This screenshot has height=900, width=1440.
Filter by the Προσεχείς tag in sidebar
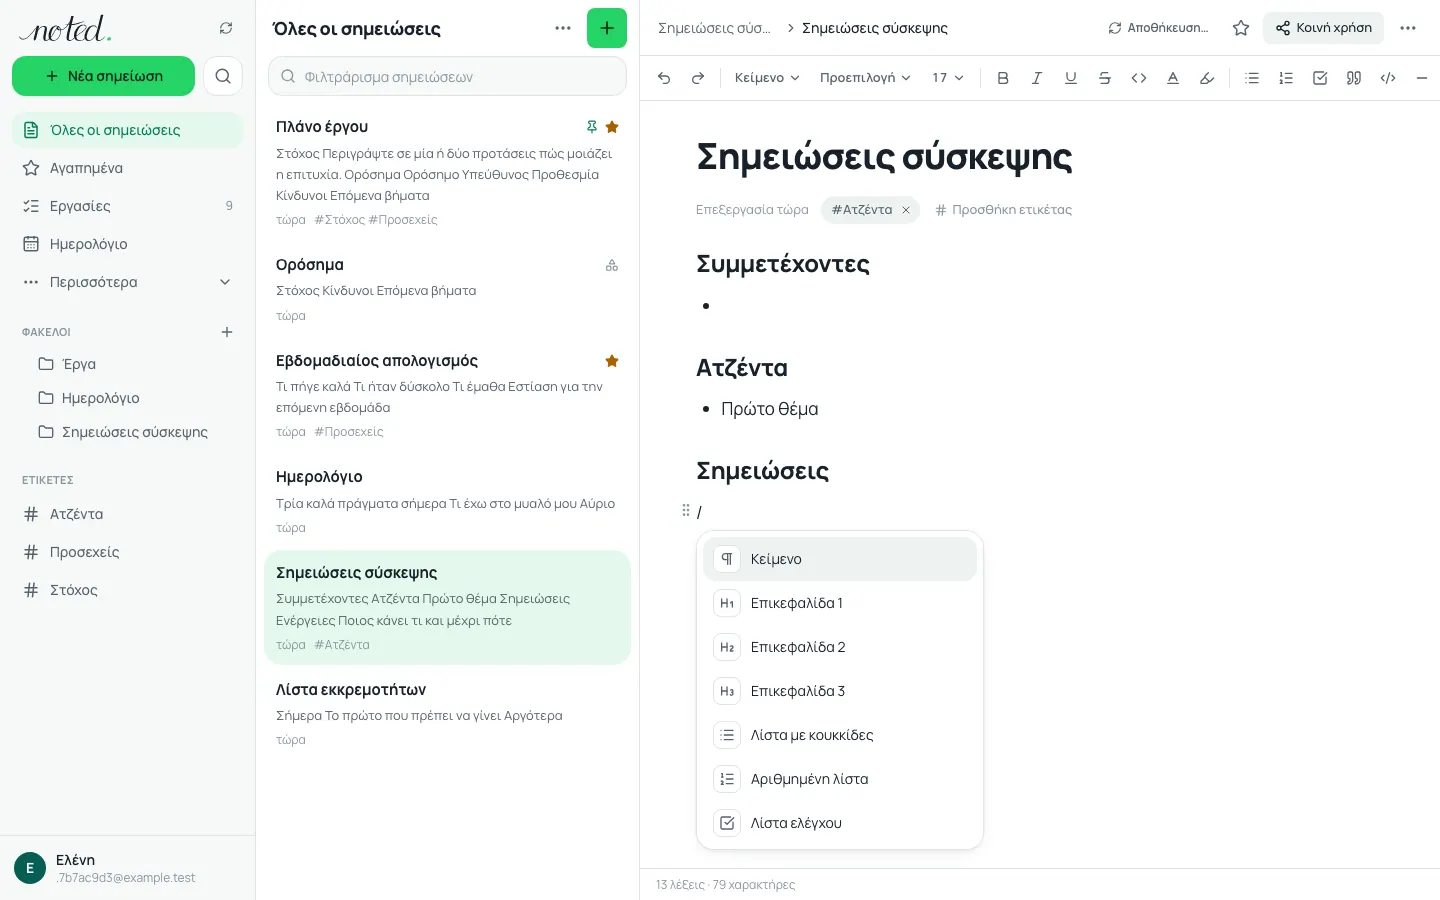pos(127,552)
